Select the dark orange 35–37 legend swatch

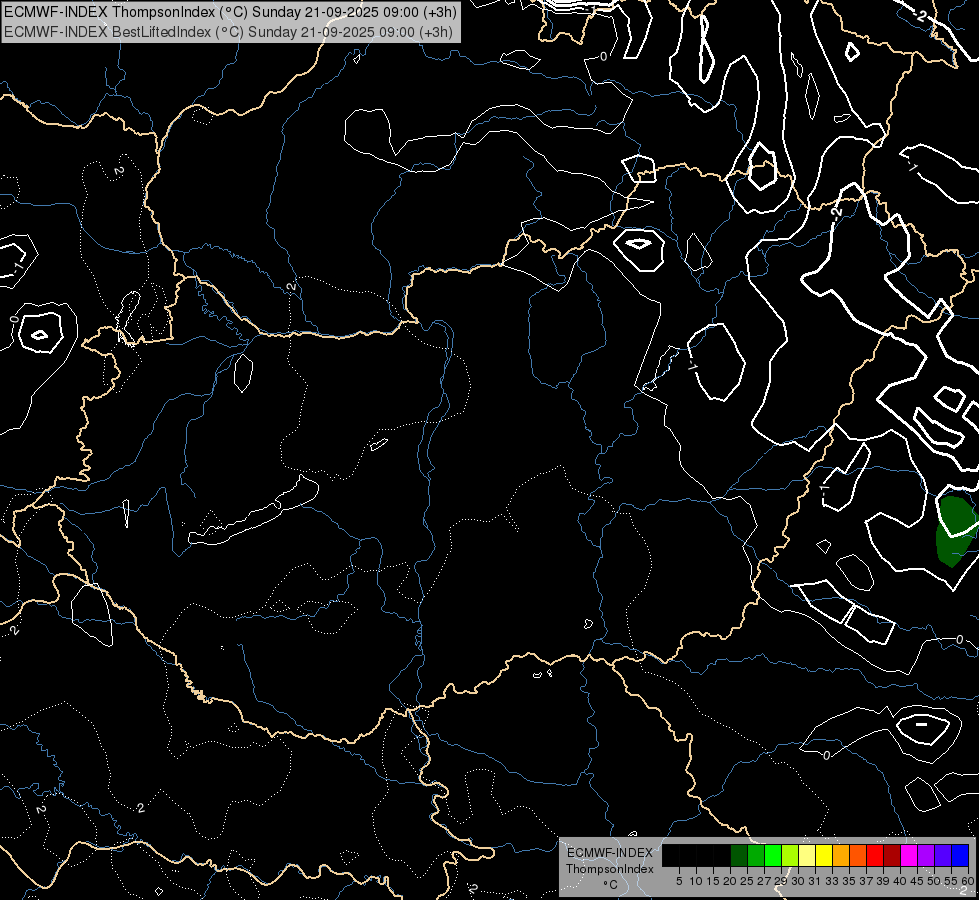point(858,856)
